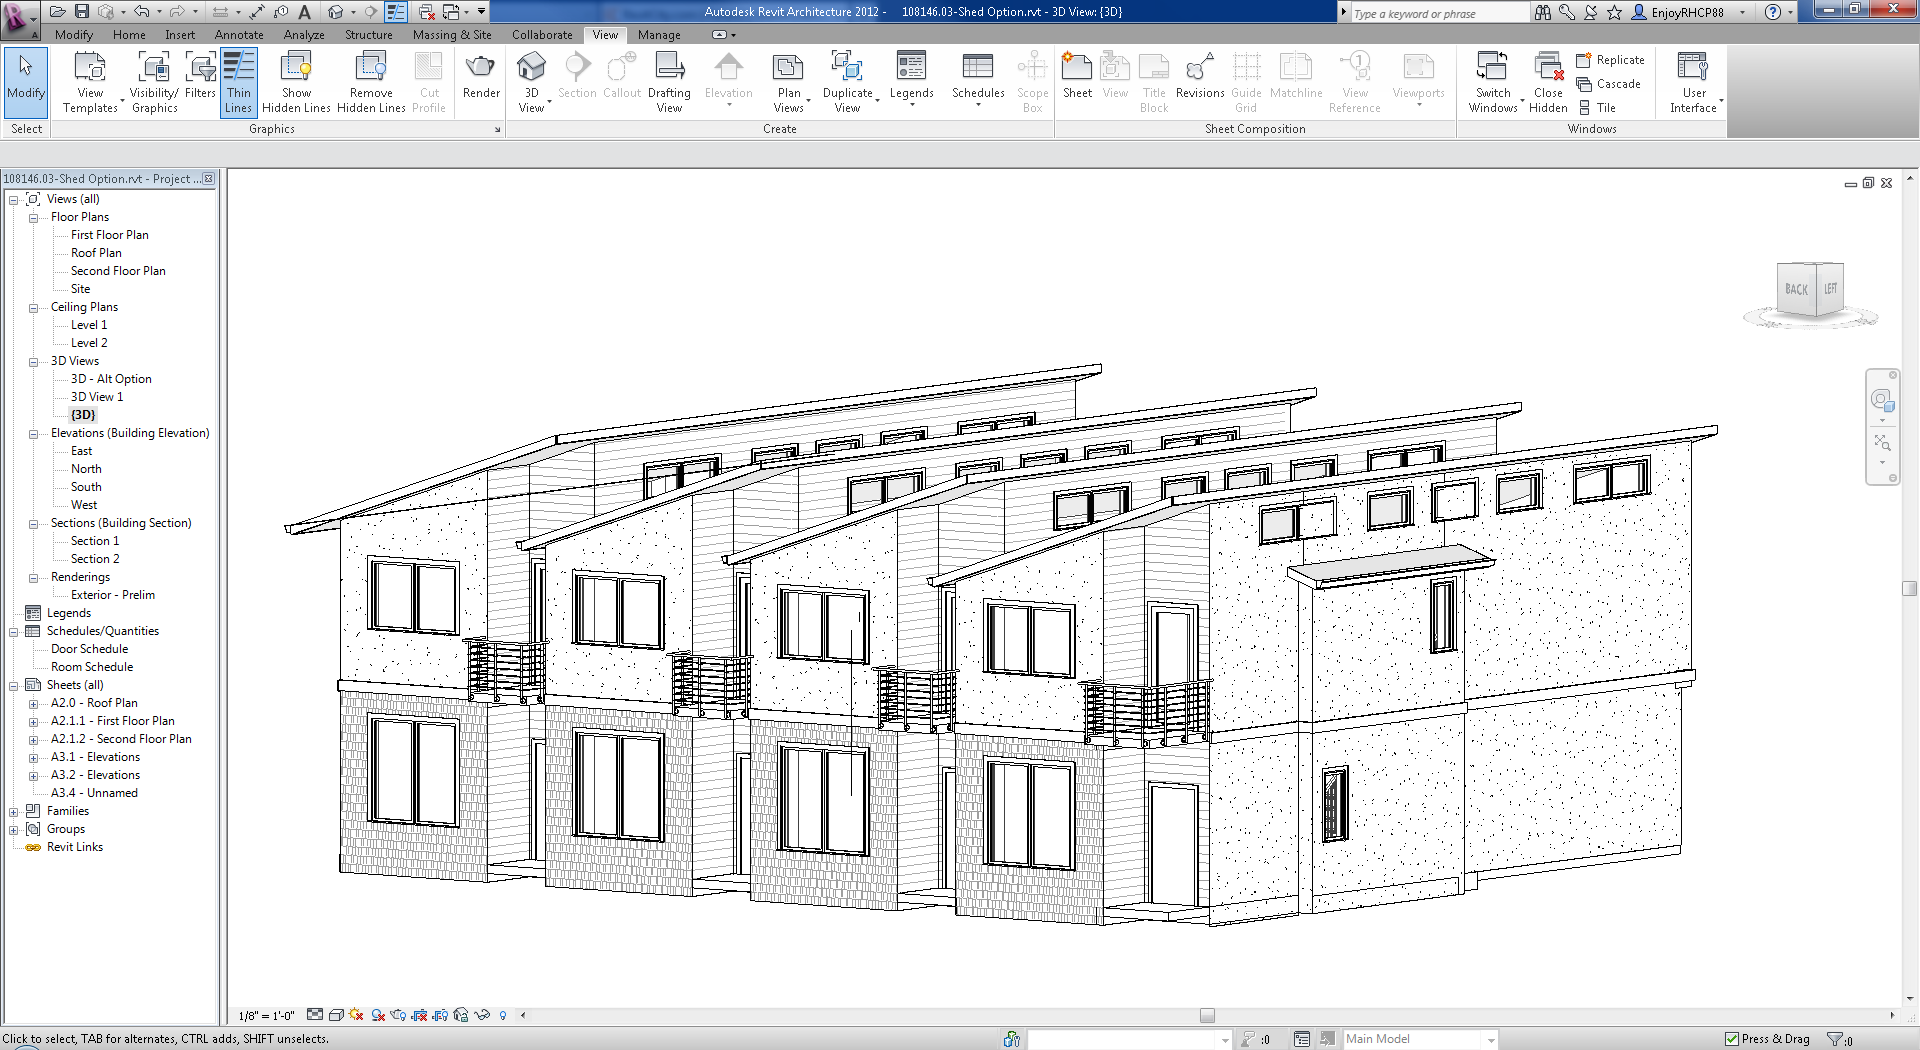Select the Revit Links item
This screenshot has width=1920, height=1050.
click(74, 847)
